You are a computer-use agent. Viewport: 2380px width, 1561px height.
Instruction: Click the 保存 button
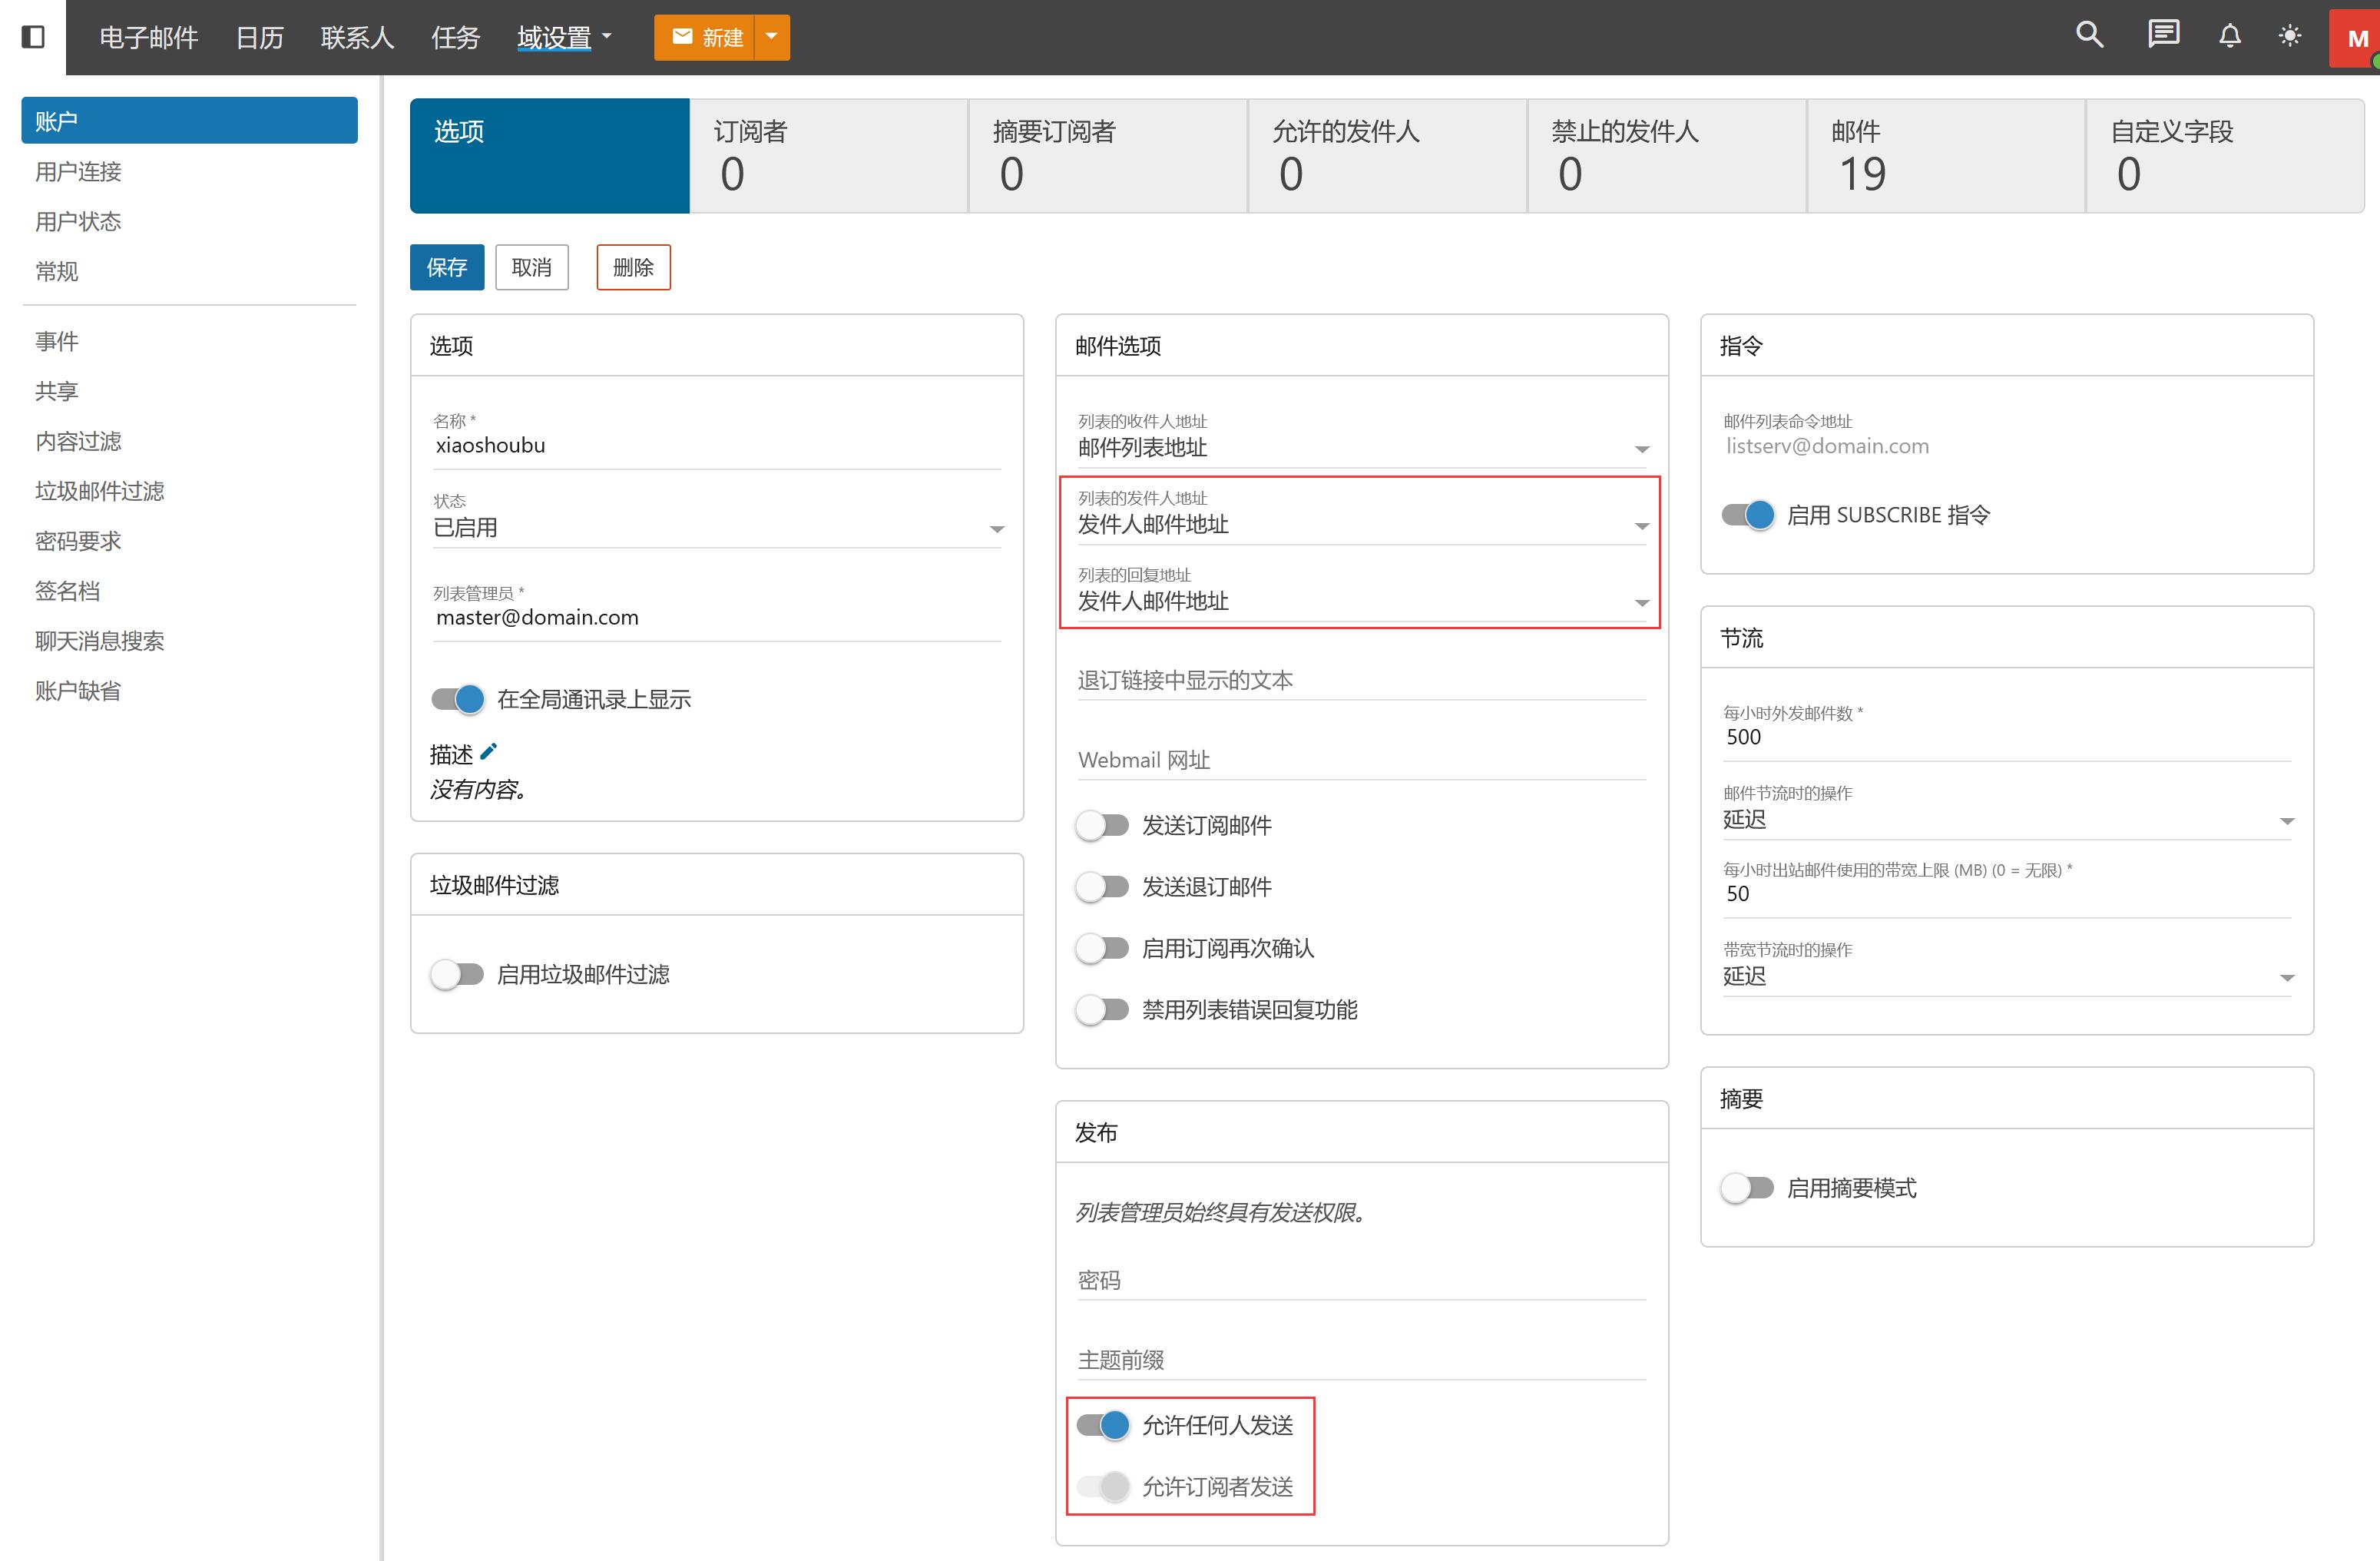click(x=446, y=267)
